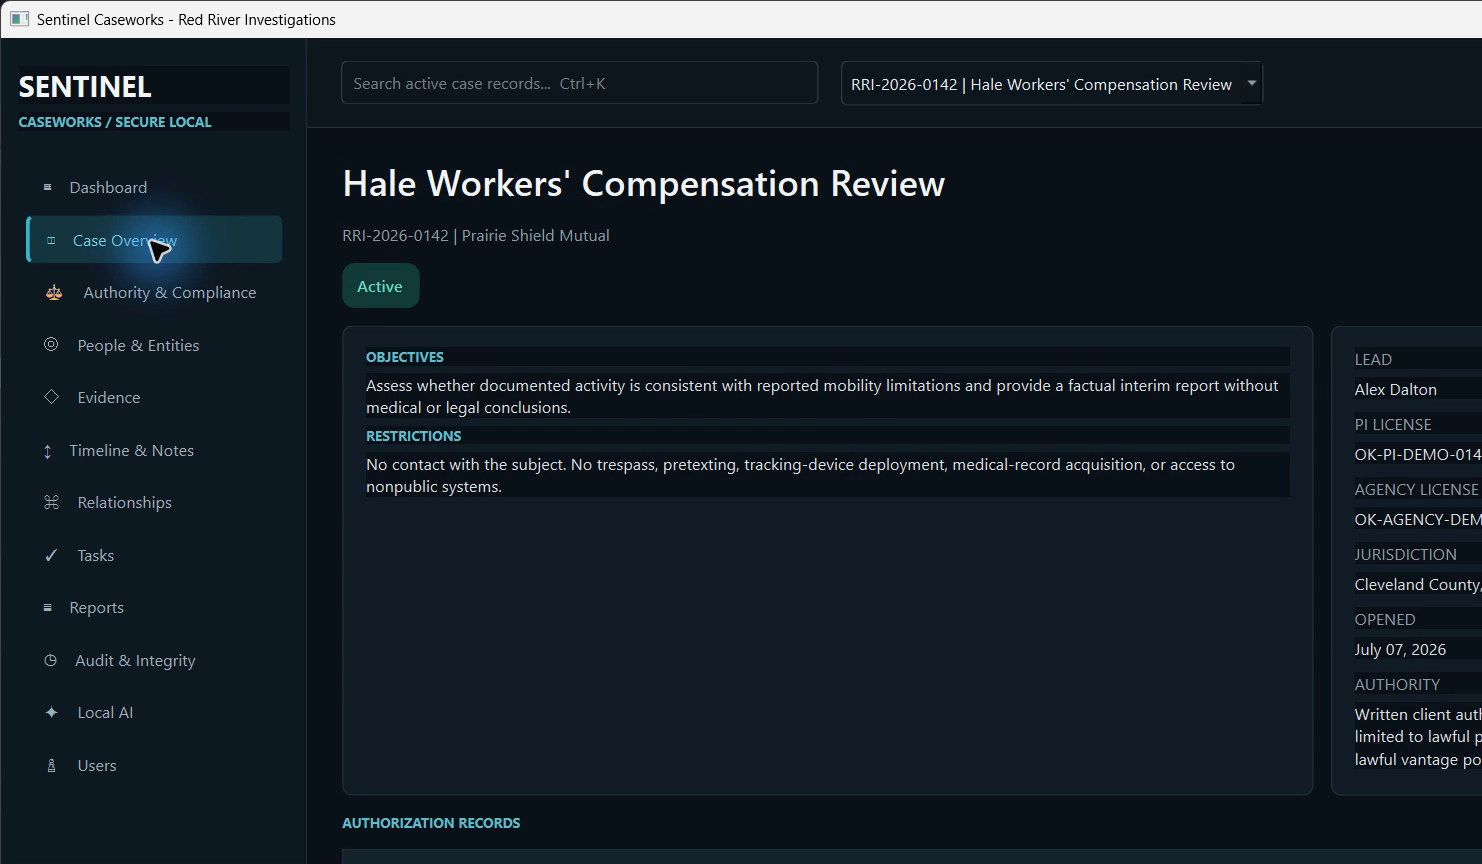Image resolution: width=1482 pixels, height=864 pixels.
Task: Click the Hale Workers' Compensation Review heading
Action: [643, 184]
